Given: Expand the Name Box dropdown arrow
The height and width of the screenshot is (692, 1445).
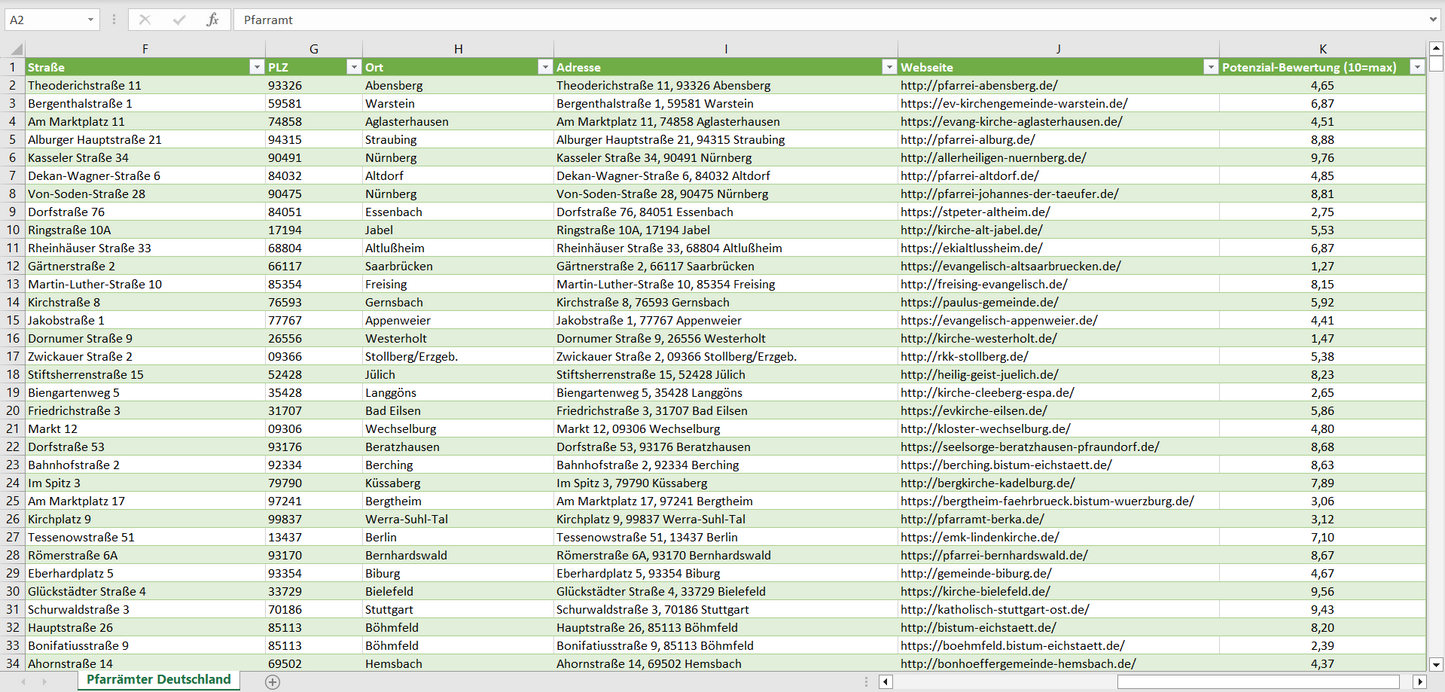Looking at the screenshot, I should (x=91, y=20).
